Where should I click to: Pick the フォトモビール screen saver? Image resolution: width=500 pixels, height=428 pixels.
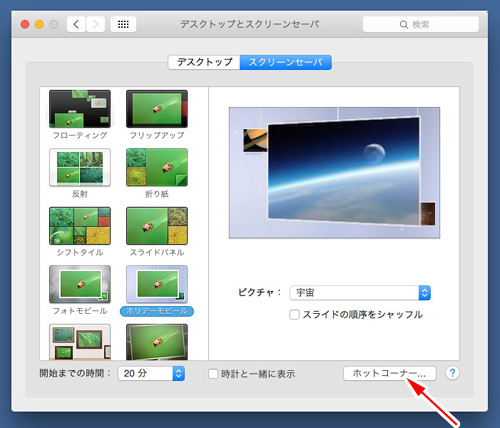pos(80,284)
